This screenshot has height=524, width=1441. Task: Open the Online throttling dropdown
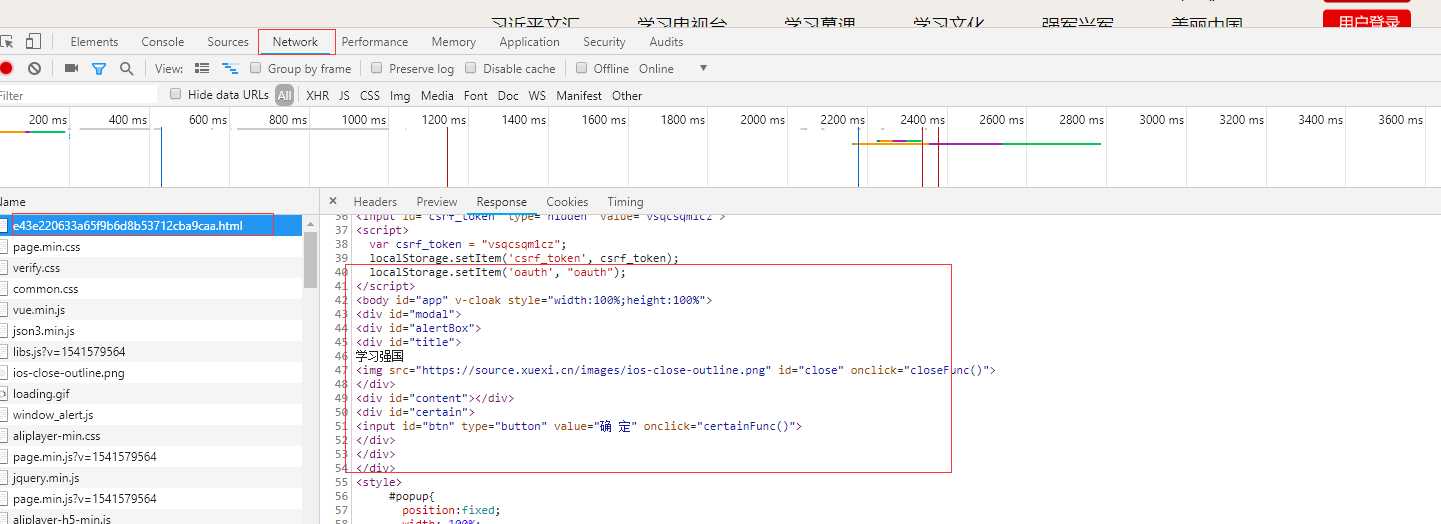click(673, 68)
